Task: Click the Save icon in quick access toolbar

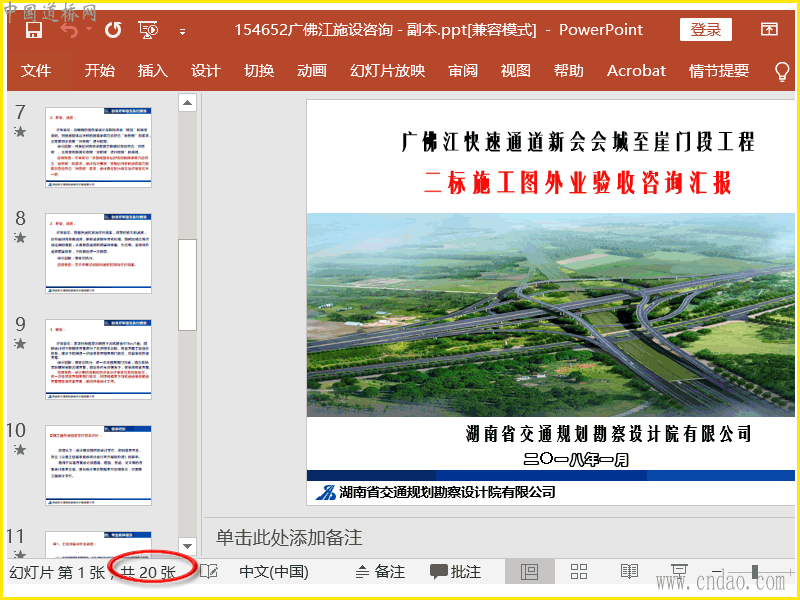Action: 34,30
